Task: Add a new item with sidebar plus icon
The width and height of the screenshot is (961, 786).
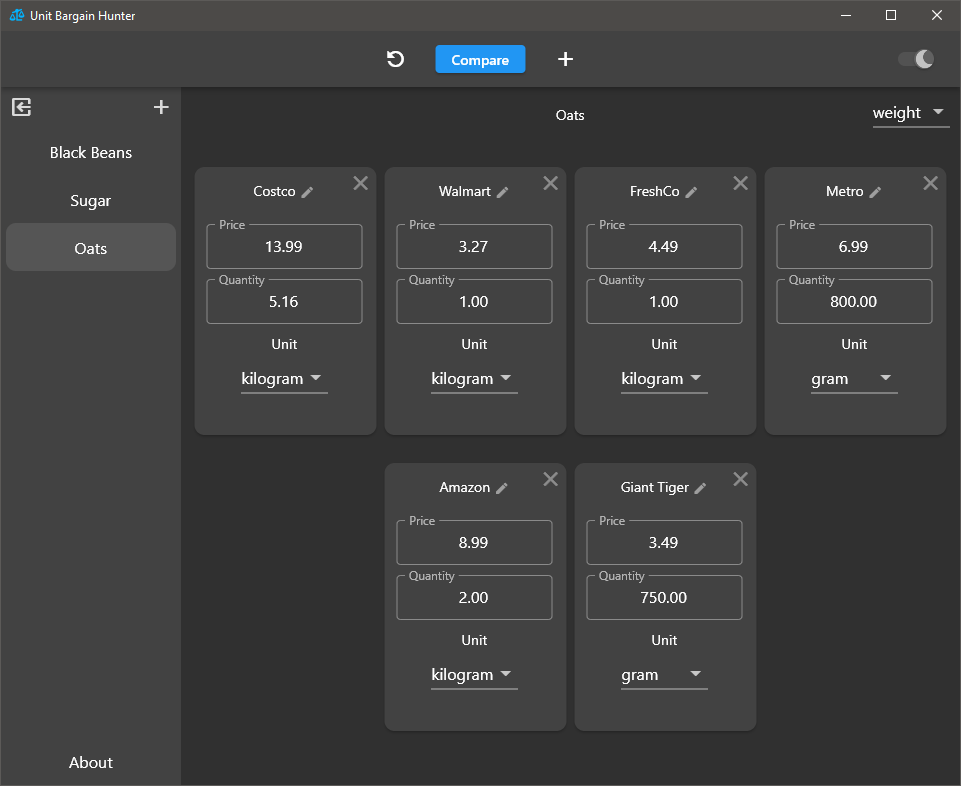Action: (161, 107)
